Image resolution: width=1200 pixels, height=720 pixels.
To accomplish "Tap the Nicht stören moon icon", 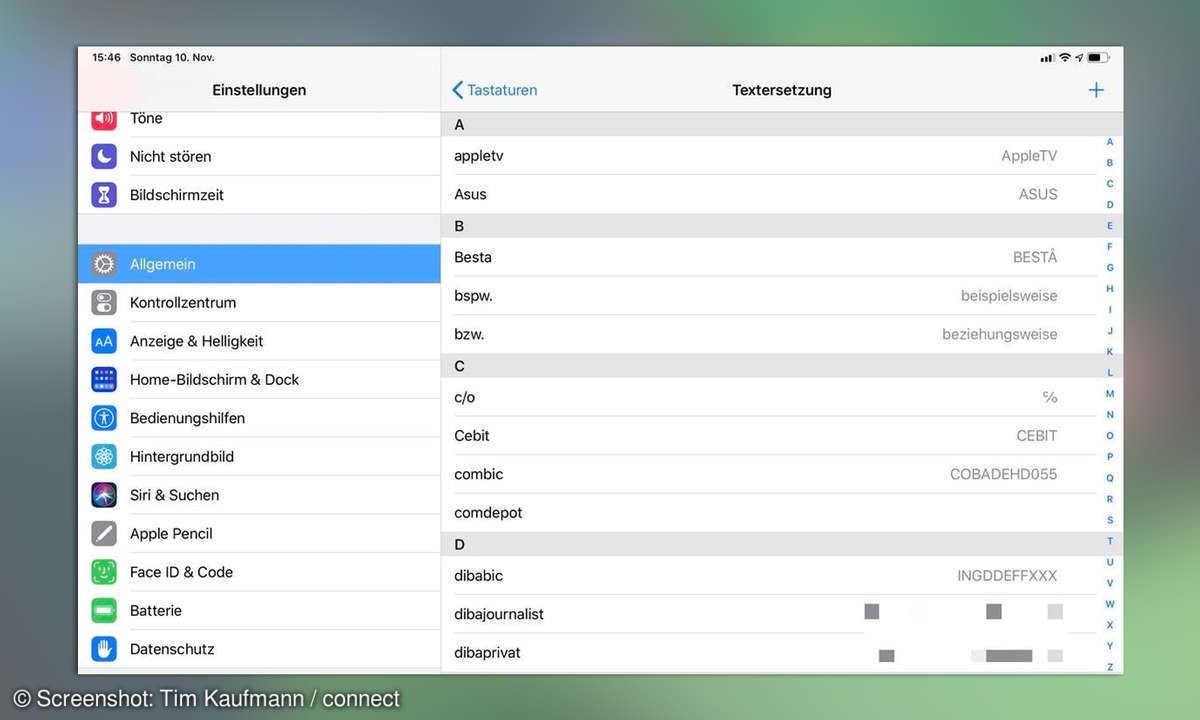I will 104,156.
